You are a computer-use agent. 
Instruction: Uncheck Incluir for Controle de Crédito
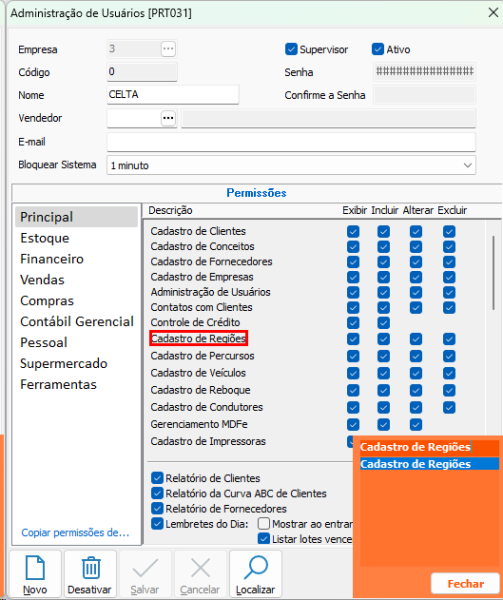coord(383,323)
